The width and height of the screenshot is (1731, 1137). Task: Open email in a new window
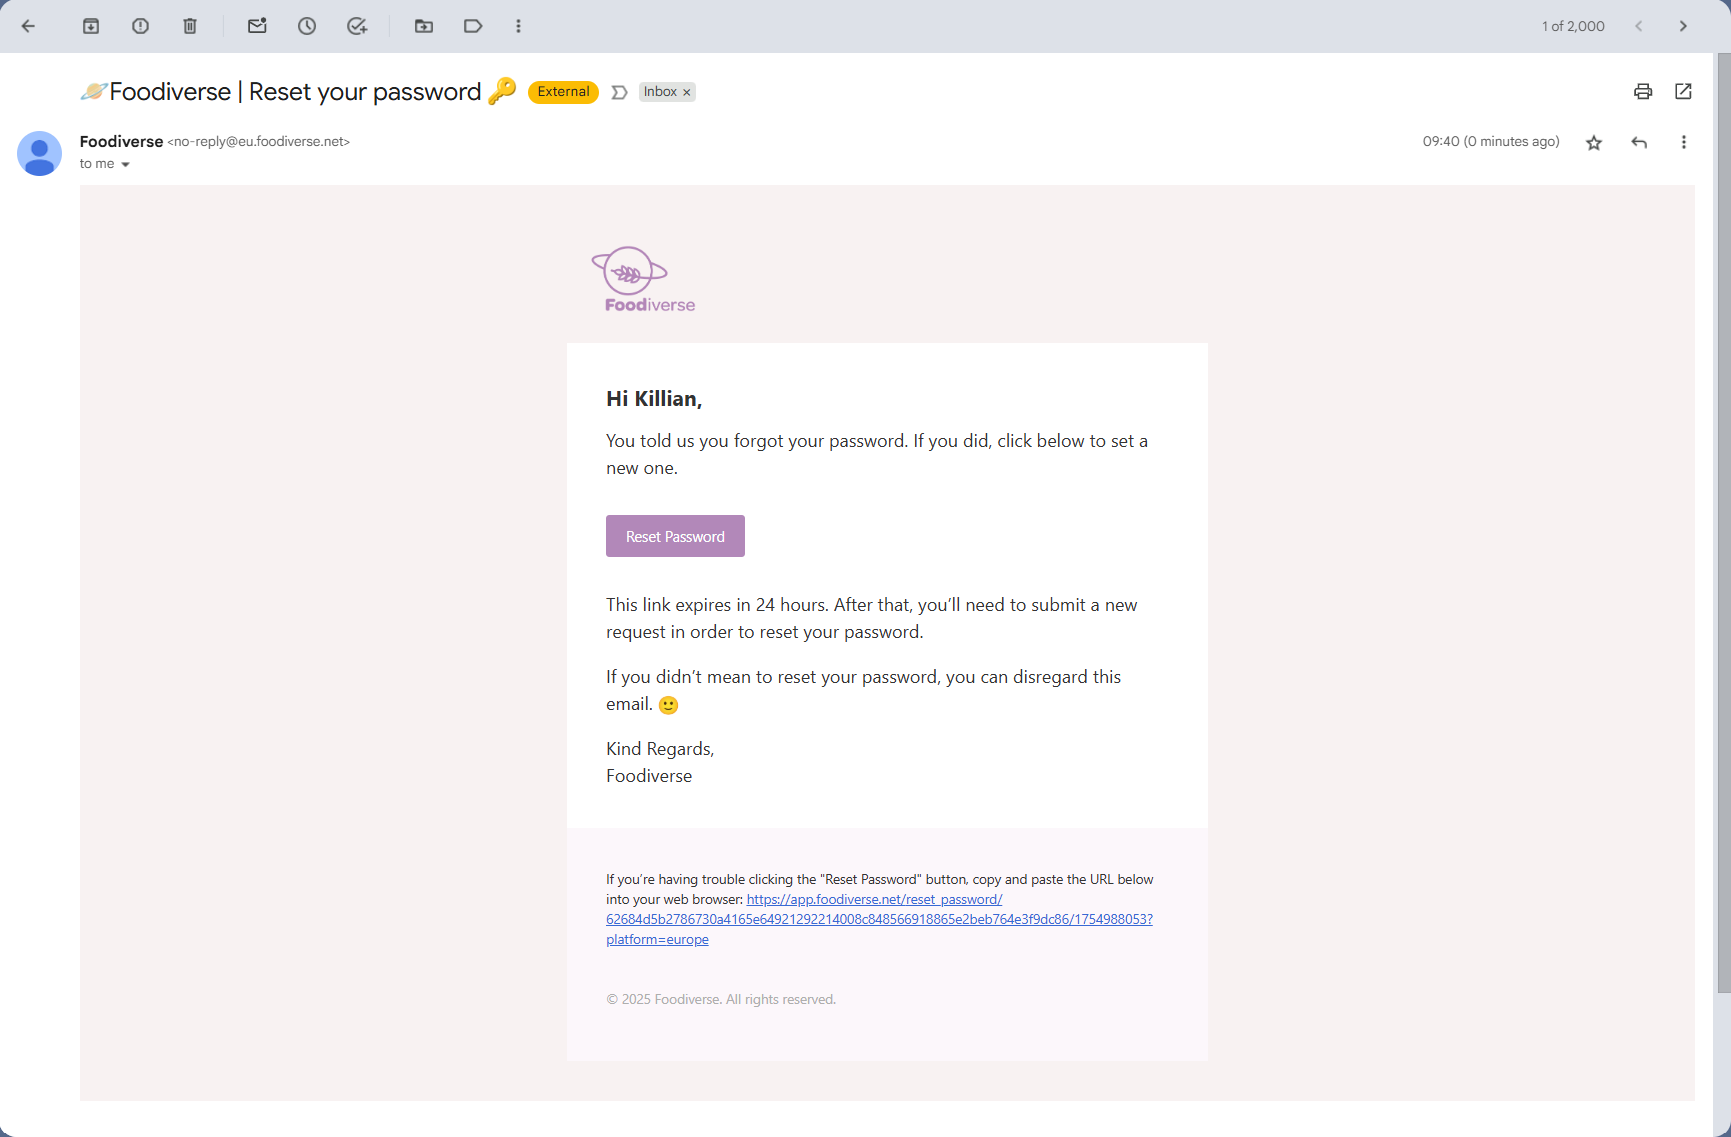point(1683,92)
